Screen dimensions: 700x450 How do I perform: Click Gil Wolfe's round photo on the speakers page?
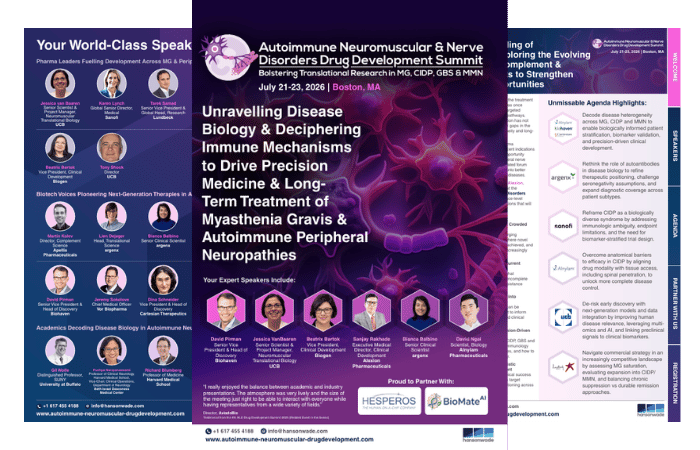click(x=60, y=350)
